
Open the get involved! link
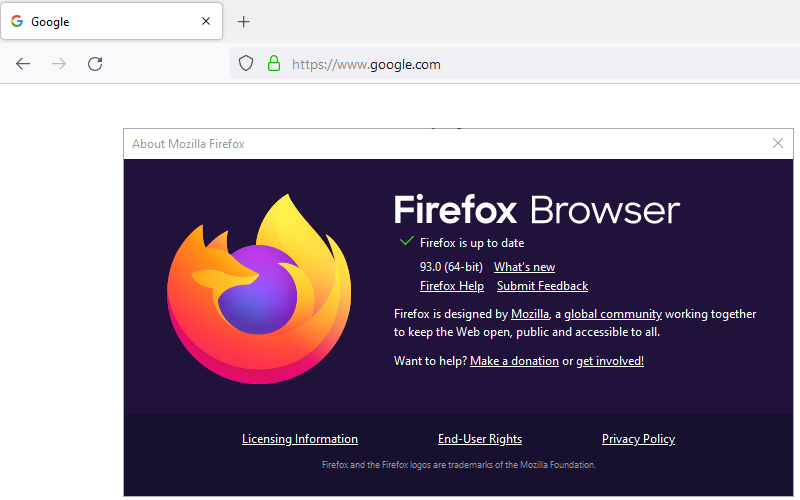point(610,361)
